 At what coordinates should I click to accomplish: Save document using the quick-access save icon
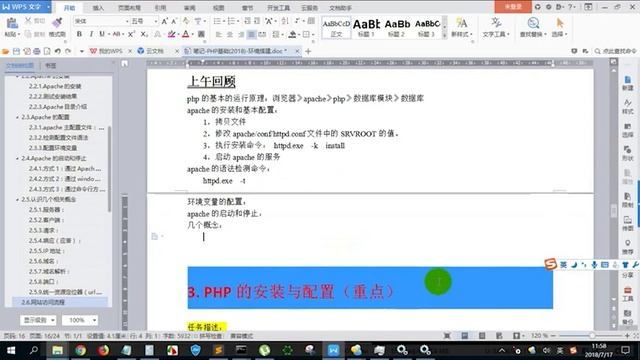click(16, 51)
